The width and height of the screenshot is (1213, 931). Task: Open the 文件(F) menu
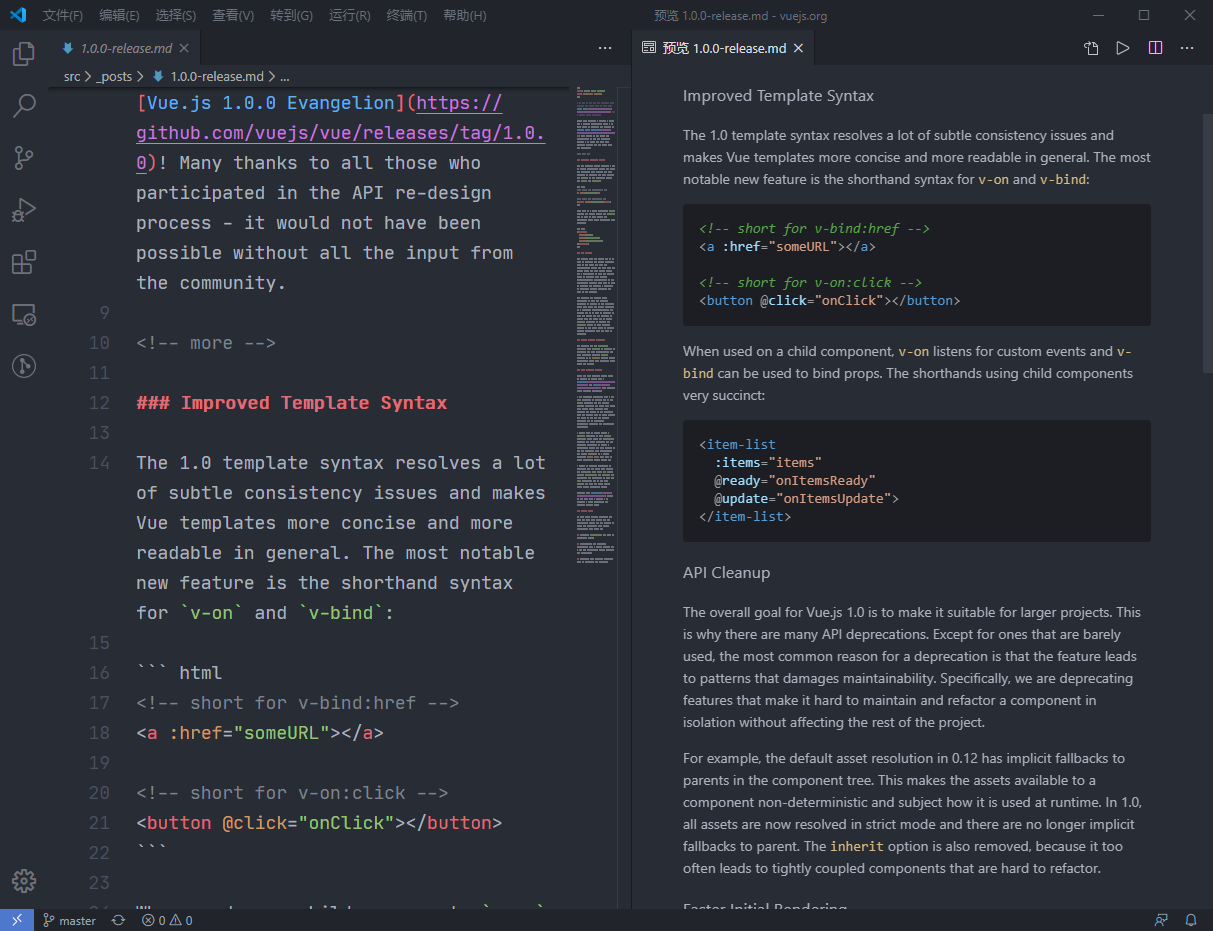pos(63,15)
